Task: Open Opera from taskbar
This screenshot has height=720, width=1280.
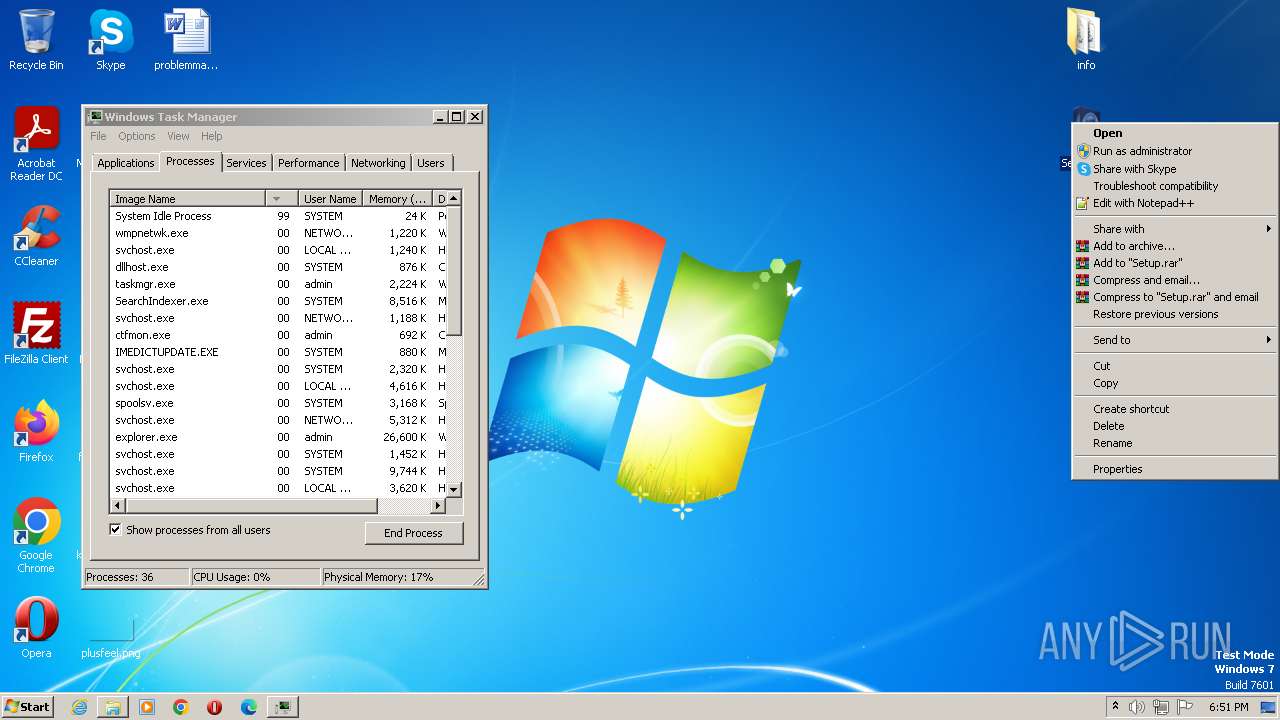Action: point(215,707)
